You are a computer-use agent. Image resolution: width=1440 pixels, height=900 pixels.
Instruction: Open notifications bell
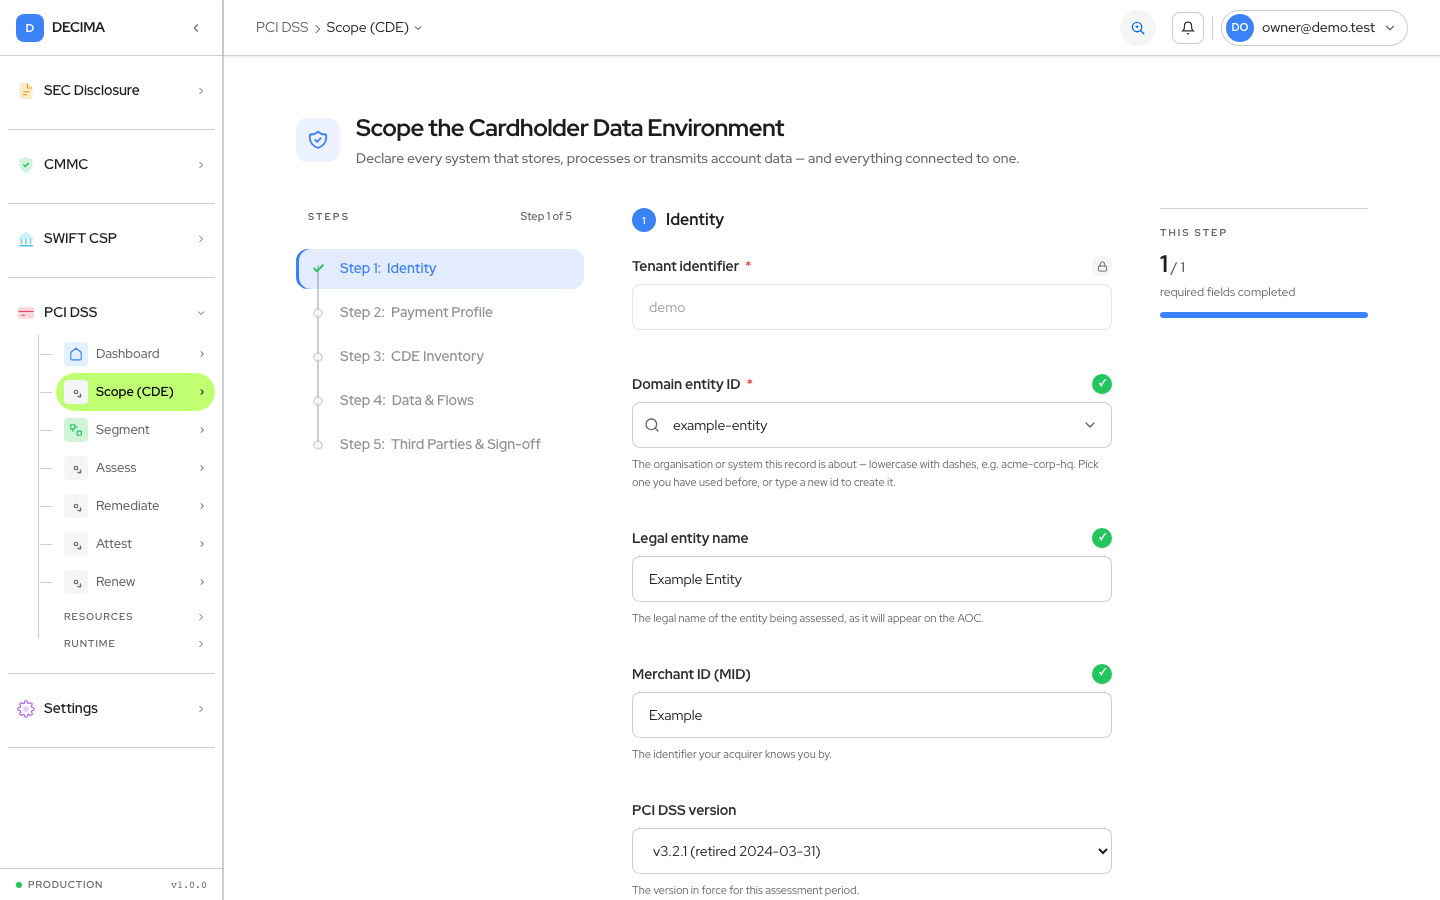(1188, 28)
